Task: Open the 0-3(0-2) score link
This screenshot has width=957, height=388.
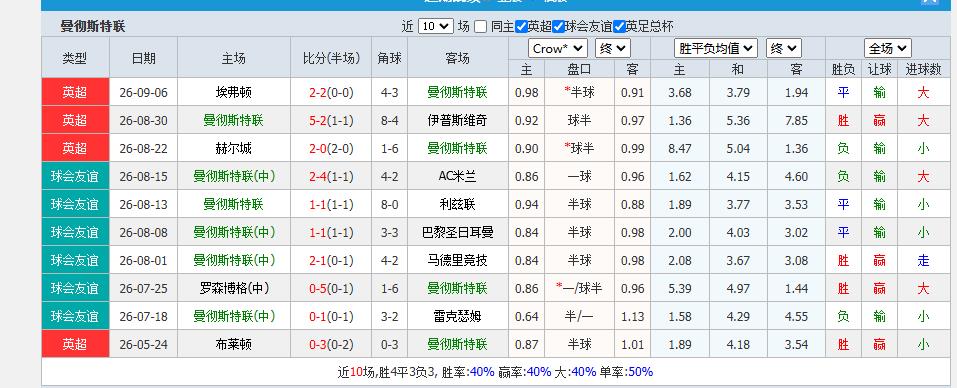Action: click(331, 345)
